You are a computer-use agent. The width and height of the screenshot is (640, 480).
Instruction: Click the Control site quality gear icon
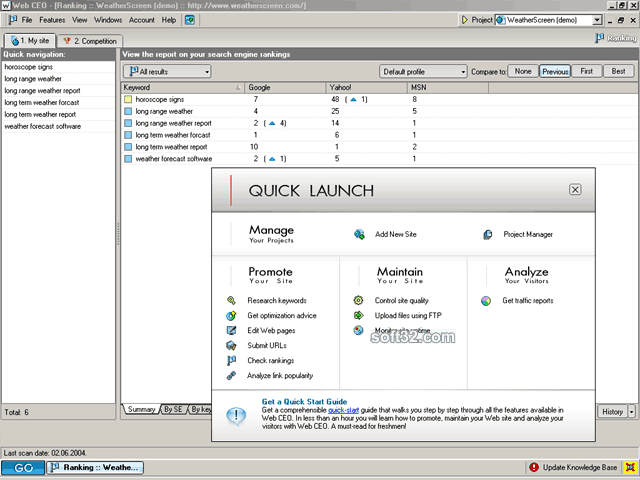point(358,300)
